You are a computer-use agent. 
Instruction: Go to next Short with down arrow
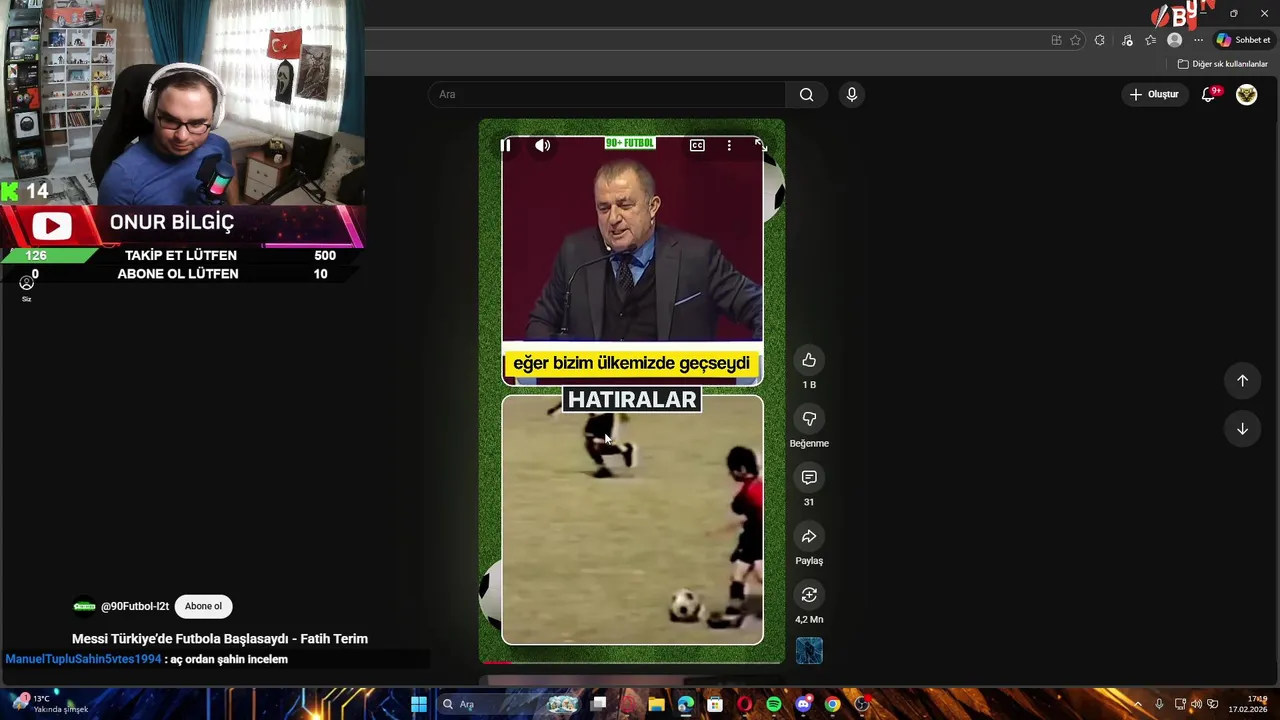[x=1242, y=429]
